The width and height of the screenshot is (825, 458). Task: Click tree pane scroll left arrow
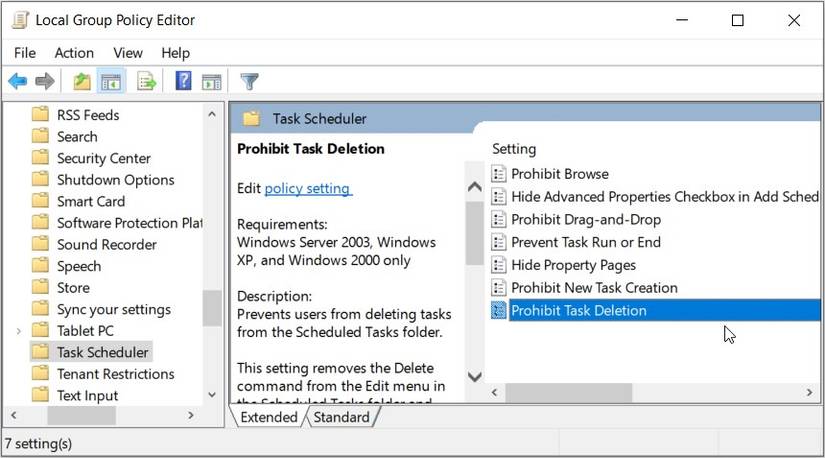click(14, 415)
